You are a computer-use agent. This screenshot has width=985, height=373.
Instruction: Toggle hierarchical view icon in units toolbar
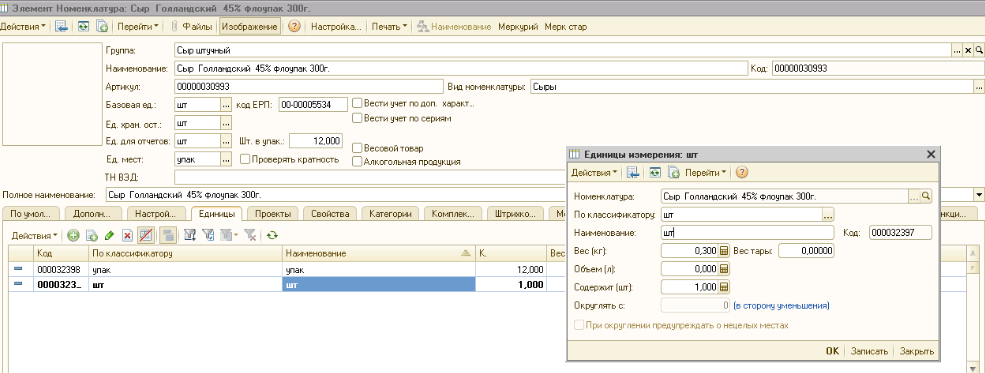pyautogui.click(x=168, y=235)
